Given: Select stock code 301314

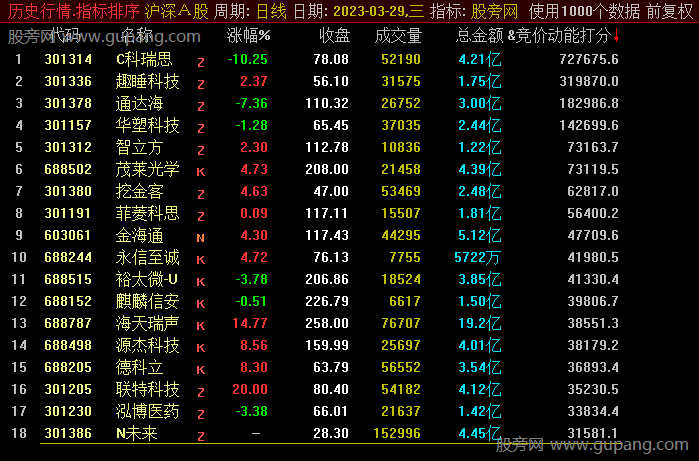Looking at the screenshot, I should [x=68, y=59].
